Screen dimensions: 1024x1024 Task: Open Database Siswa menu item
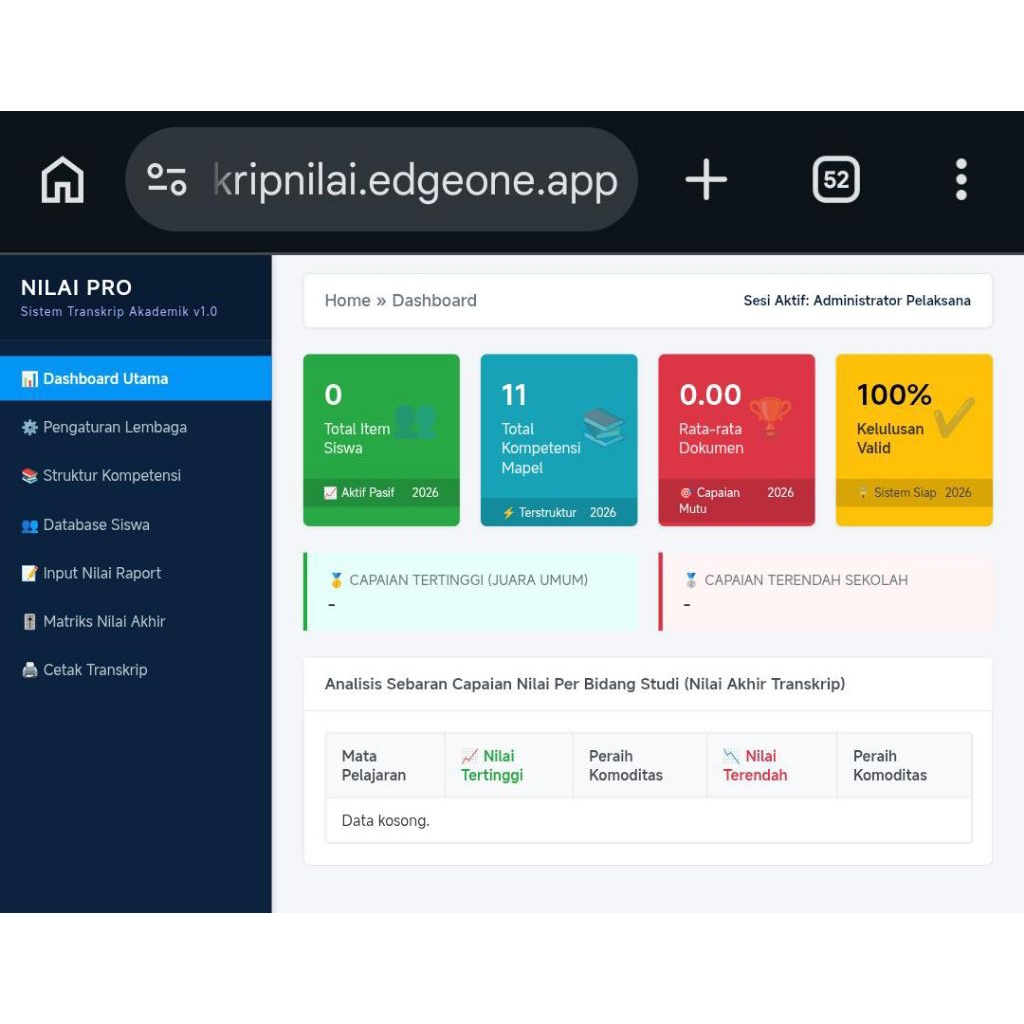click(x=136, y=524)
